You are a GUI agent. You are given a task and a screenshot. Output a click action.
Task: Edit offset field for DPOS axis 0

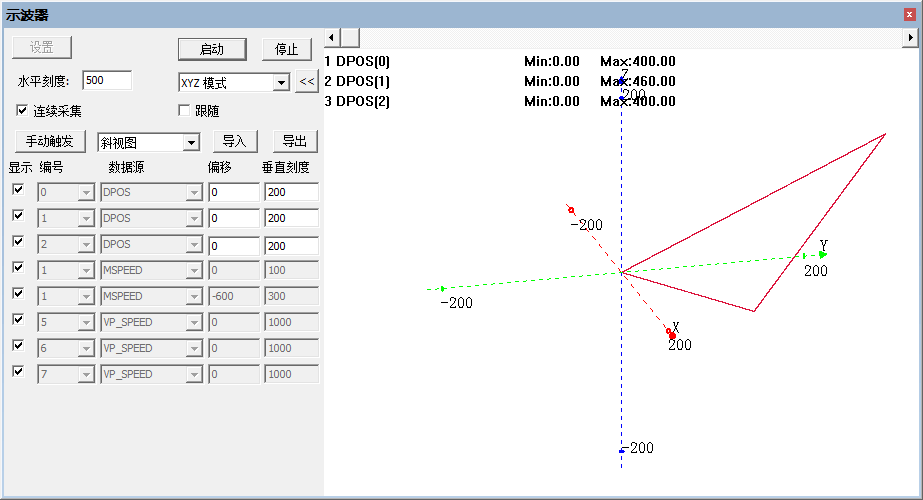click(234, 192)
